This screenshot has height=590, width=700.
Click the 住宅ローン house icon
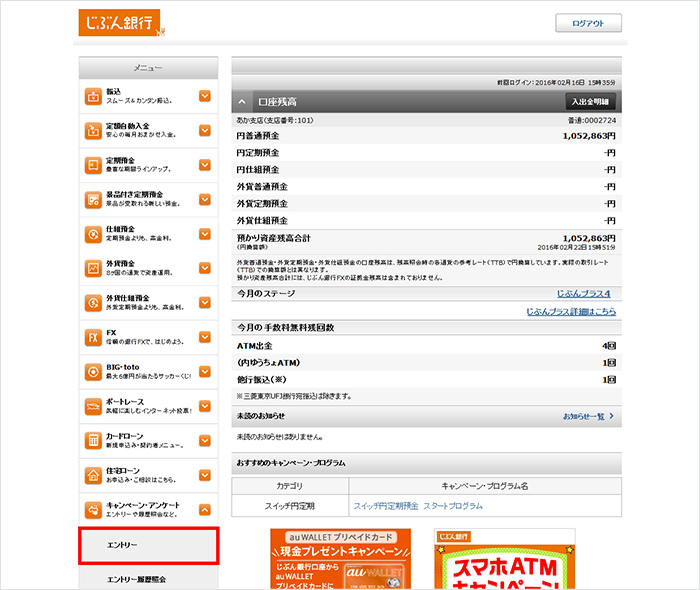click(93, 475)
